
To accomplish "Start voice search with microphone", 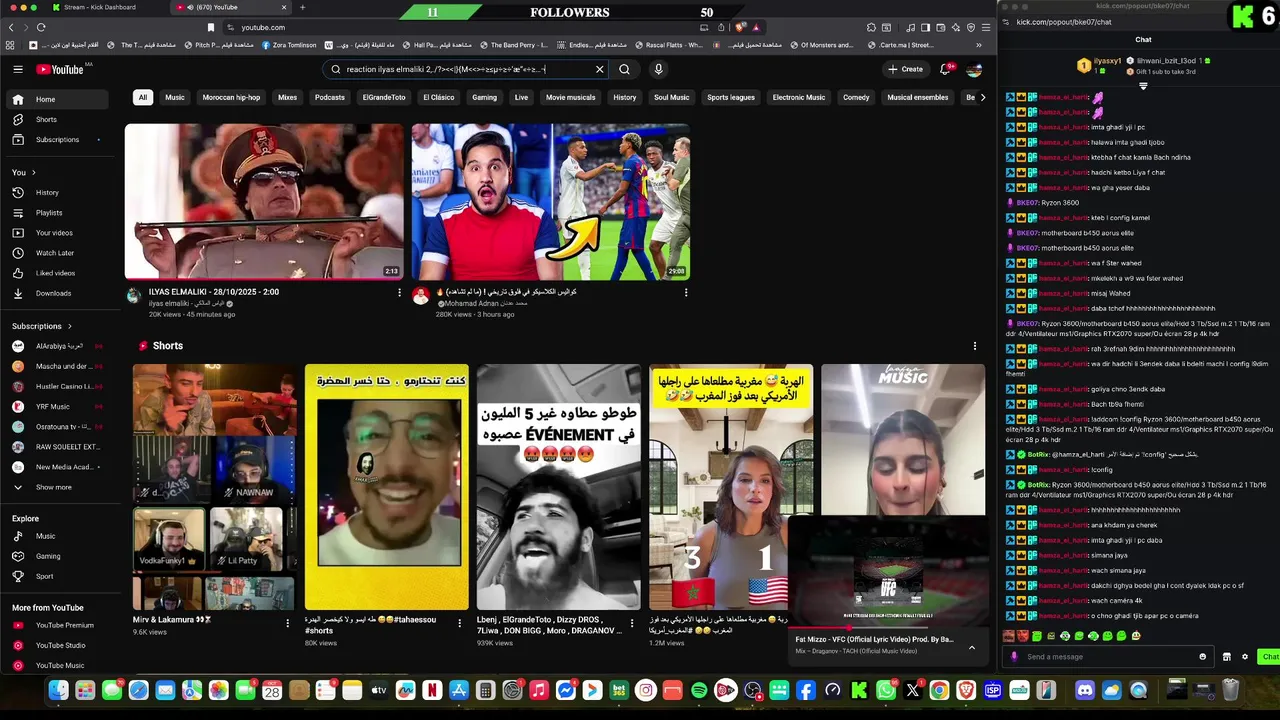I will tap(658, 69).
